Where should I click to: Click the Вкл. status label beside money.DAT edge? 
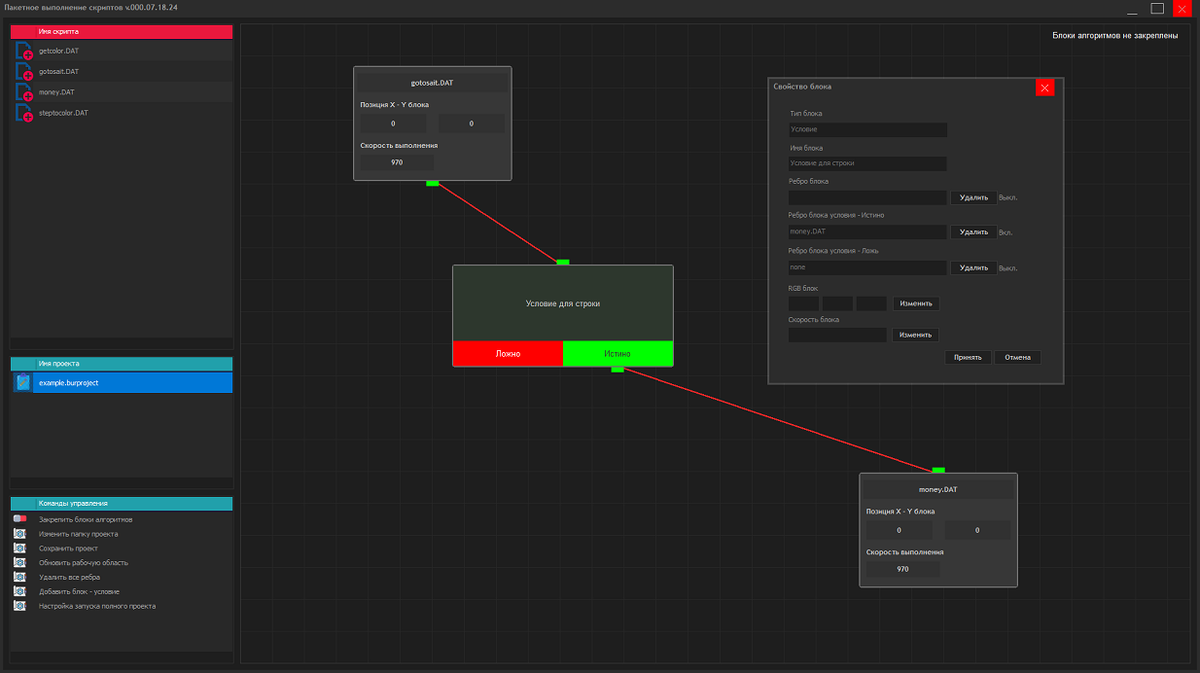[1006, 232]
